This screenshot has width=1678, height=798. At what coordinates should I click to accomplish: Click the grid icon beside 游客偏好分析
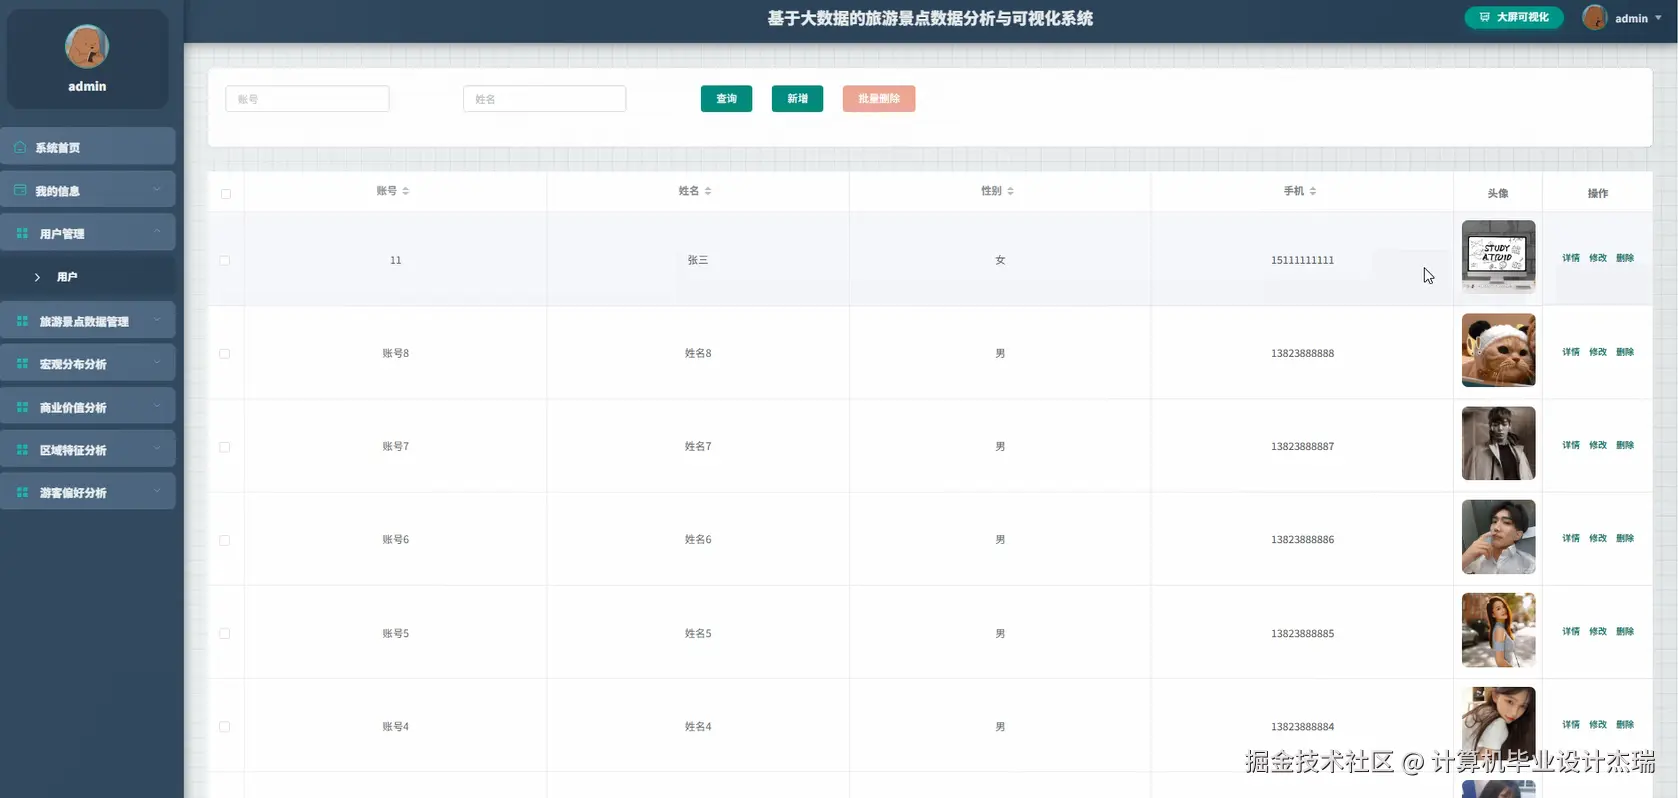[x=22, y=492]
